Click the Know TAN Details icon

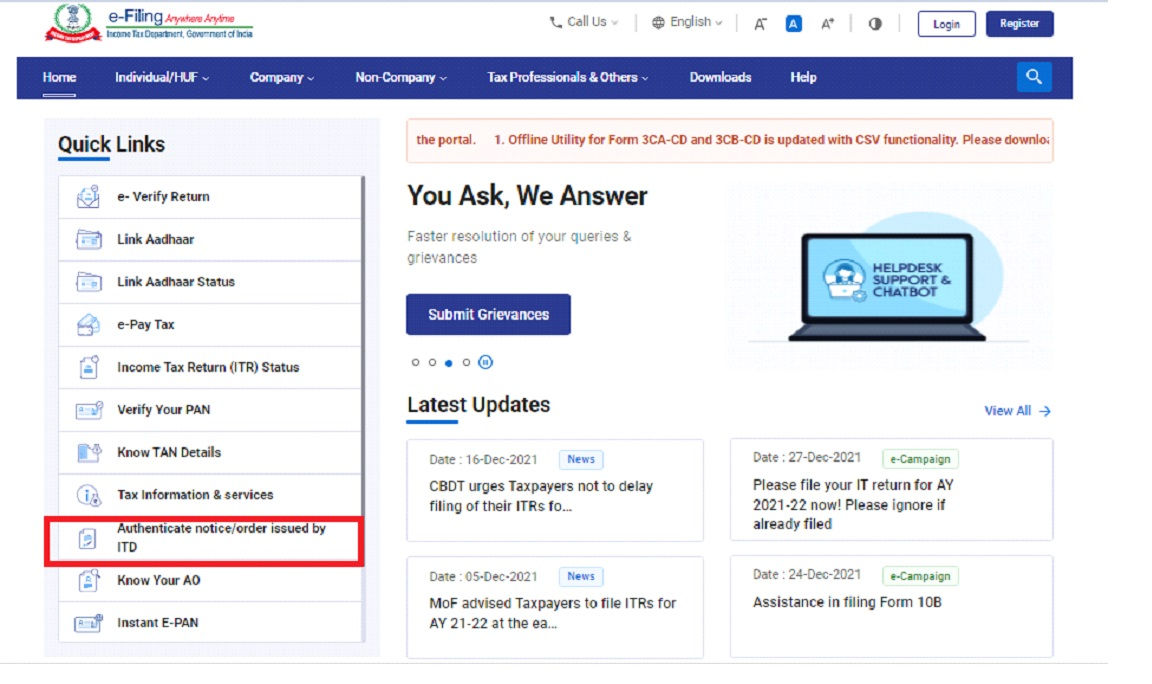click(87, 452)
